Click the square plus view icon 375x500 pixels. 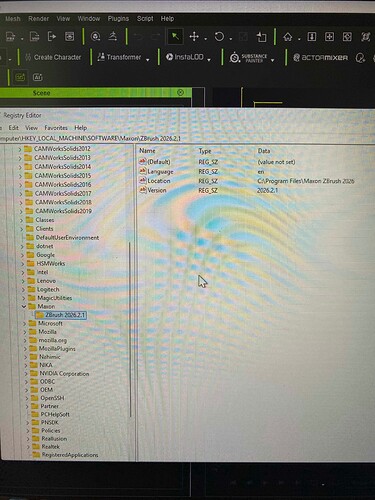click(329, 37)
